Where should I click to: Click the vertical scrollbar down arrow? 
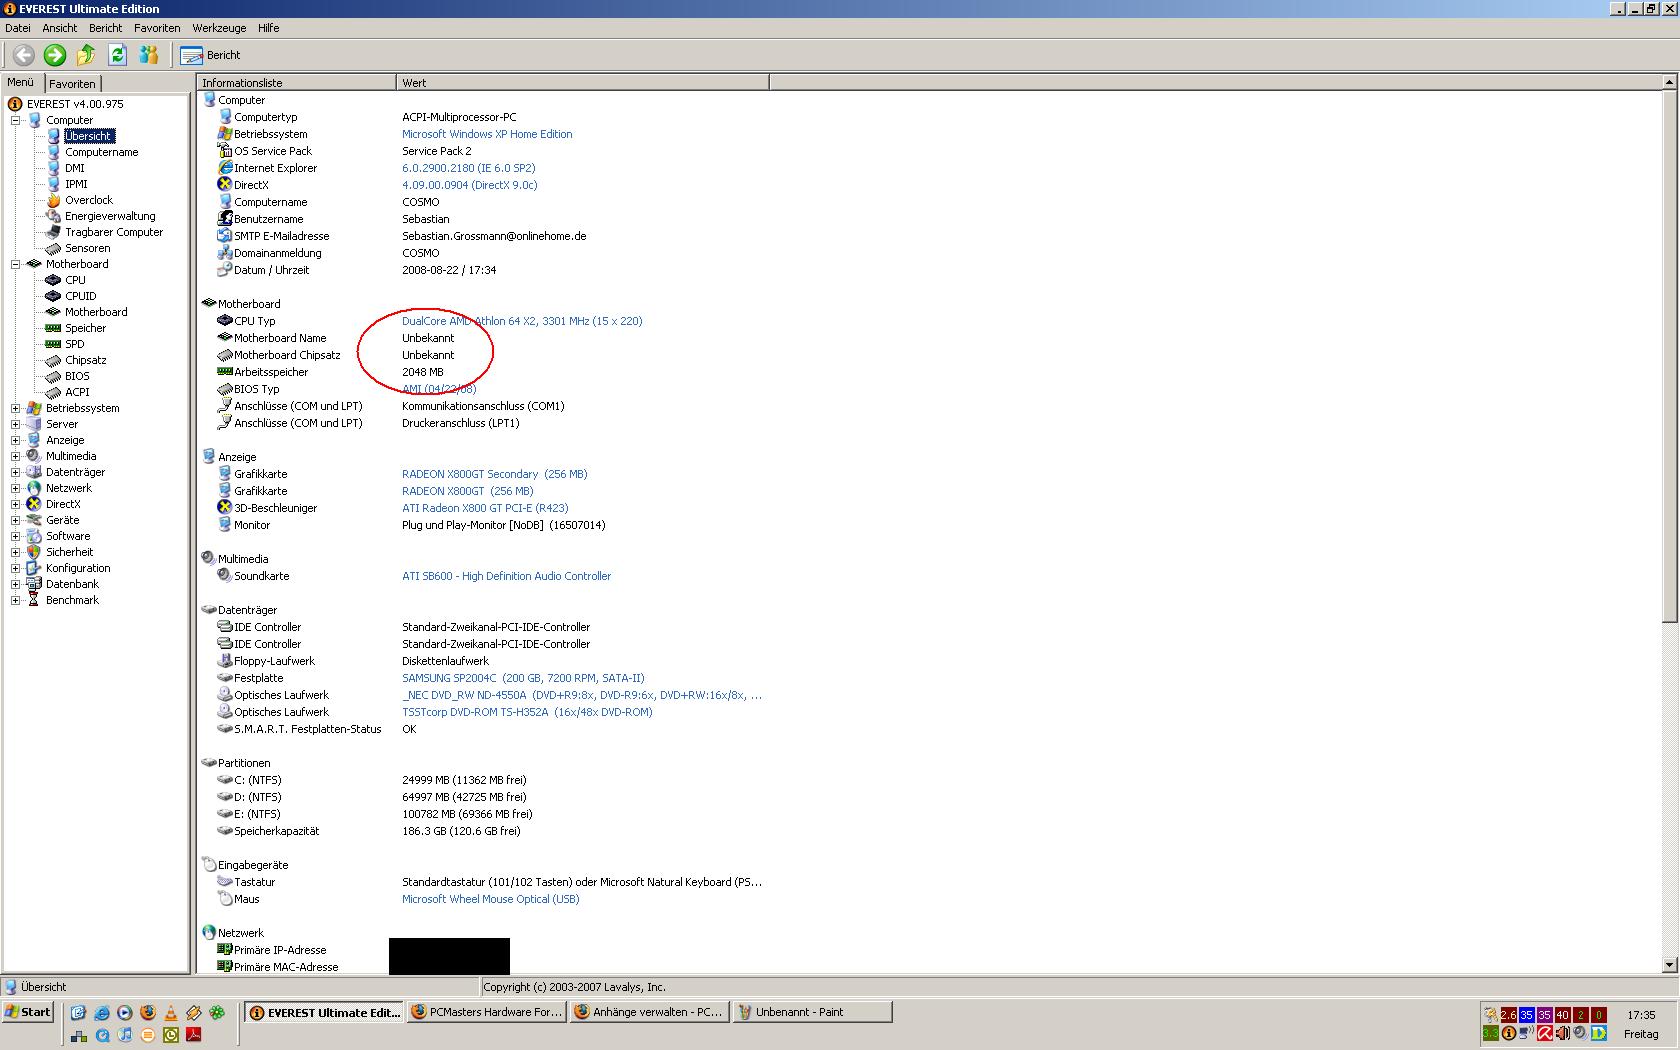1670,965
